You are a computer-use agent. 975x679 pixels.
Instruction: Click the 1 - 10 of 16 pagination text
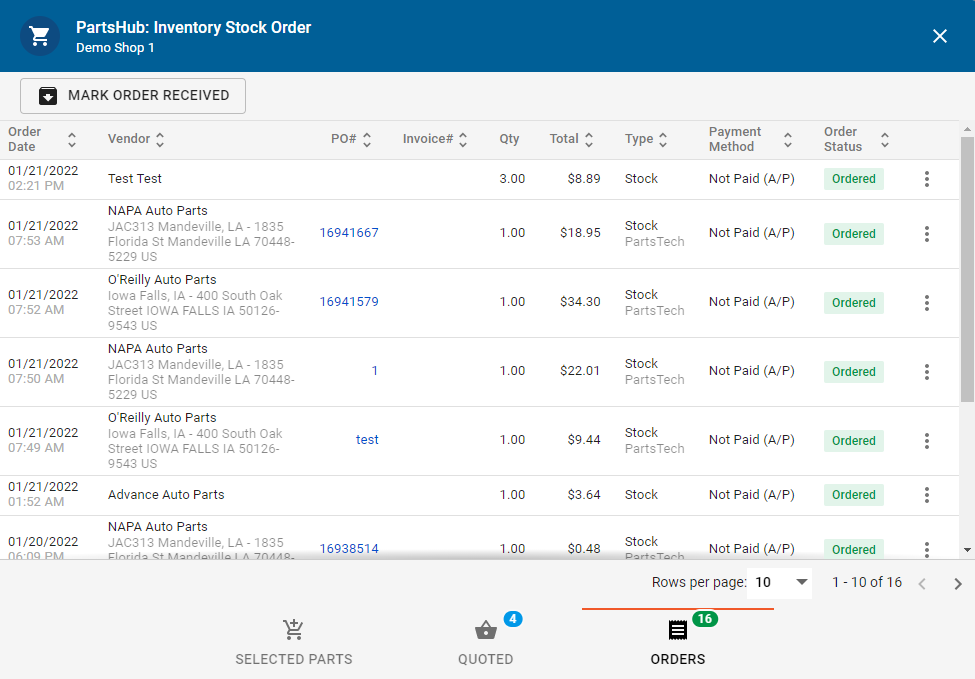click(867, 582)
